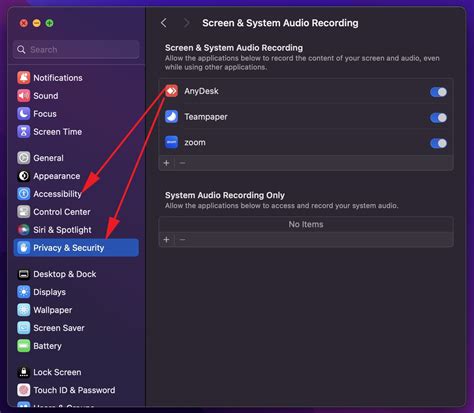Add app to System Audio Recording Only
This screenshot has height=413, width=474.
click(166, 239)
